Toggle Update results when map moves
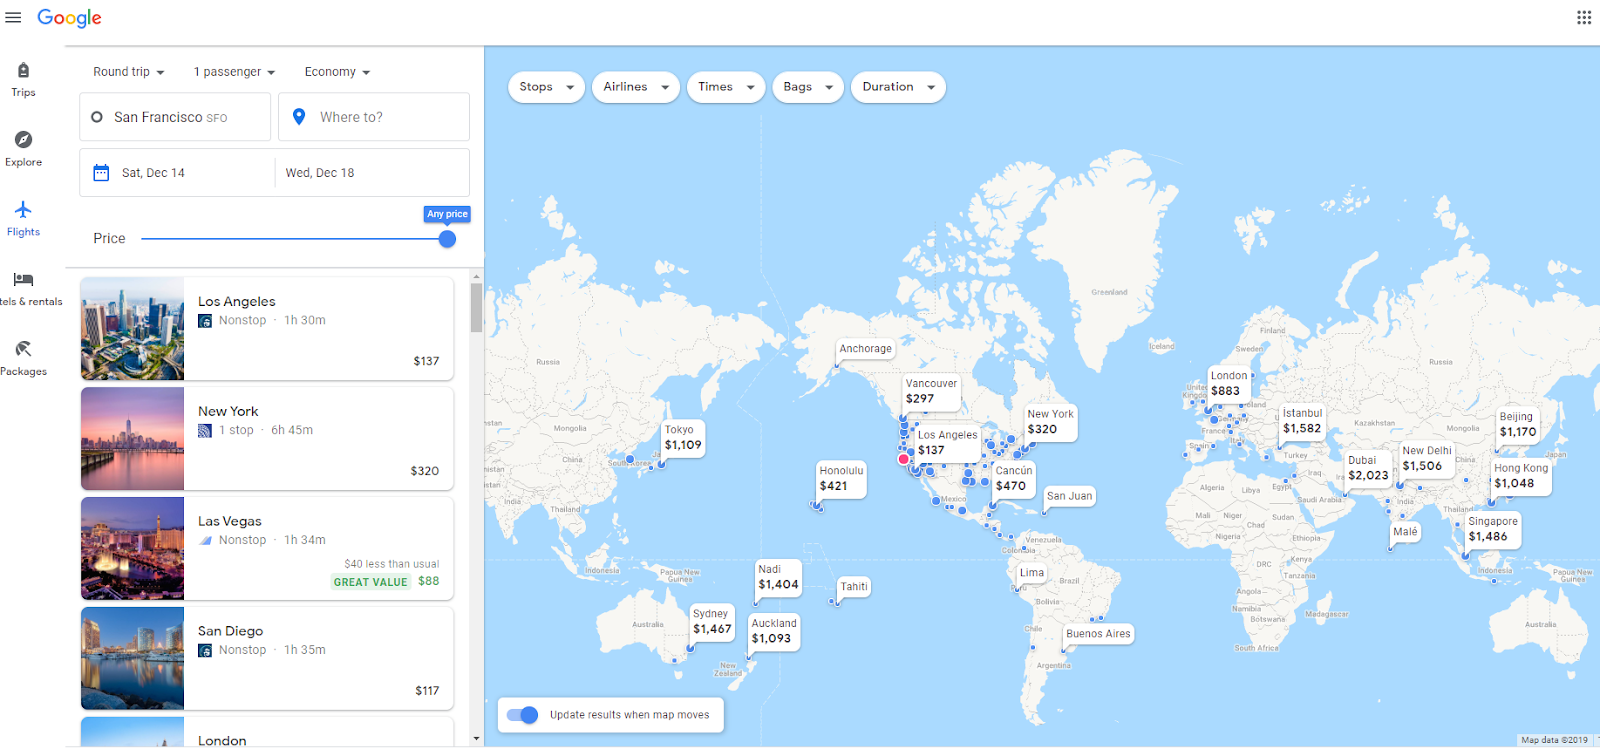Viewport: 1600px width, 749px height. coord(522,715)
